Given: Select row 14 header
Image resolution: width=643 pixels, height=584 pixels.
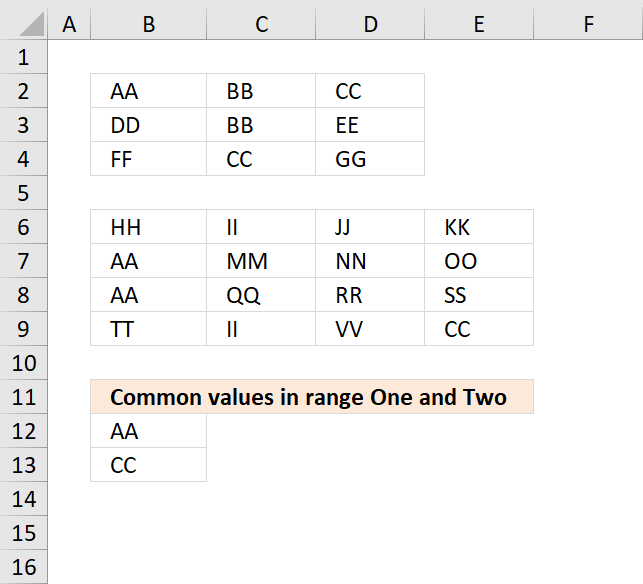Looking at the screenshot, I should (x=23, y=500).
